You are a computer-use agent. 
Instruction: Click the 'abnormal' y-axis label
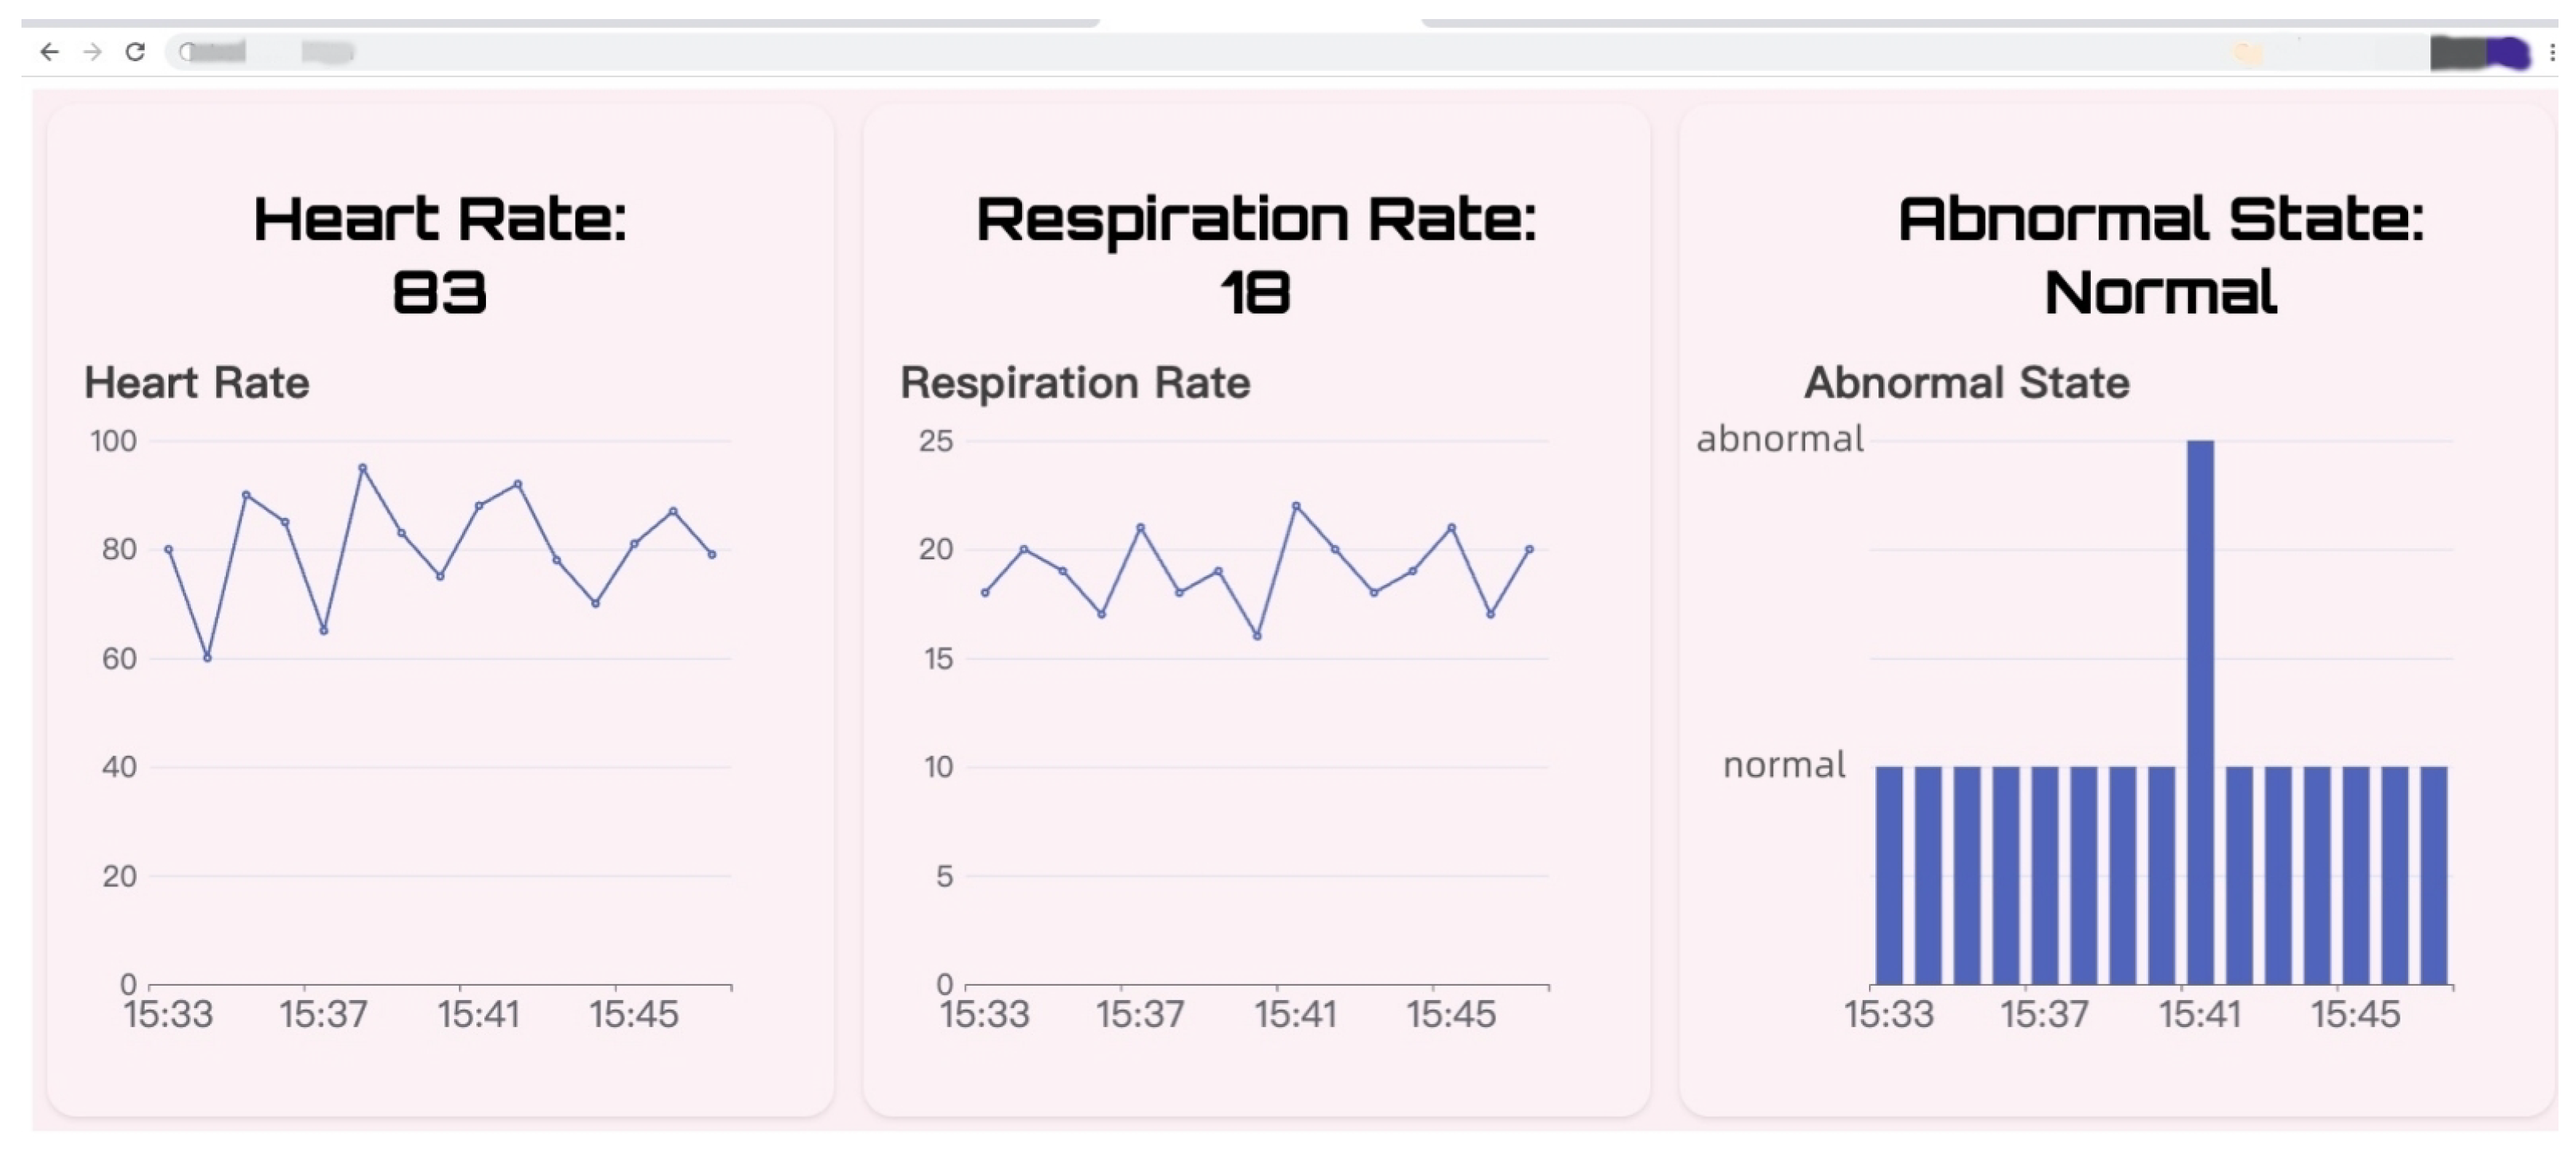[x=1779, y=439]
